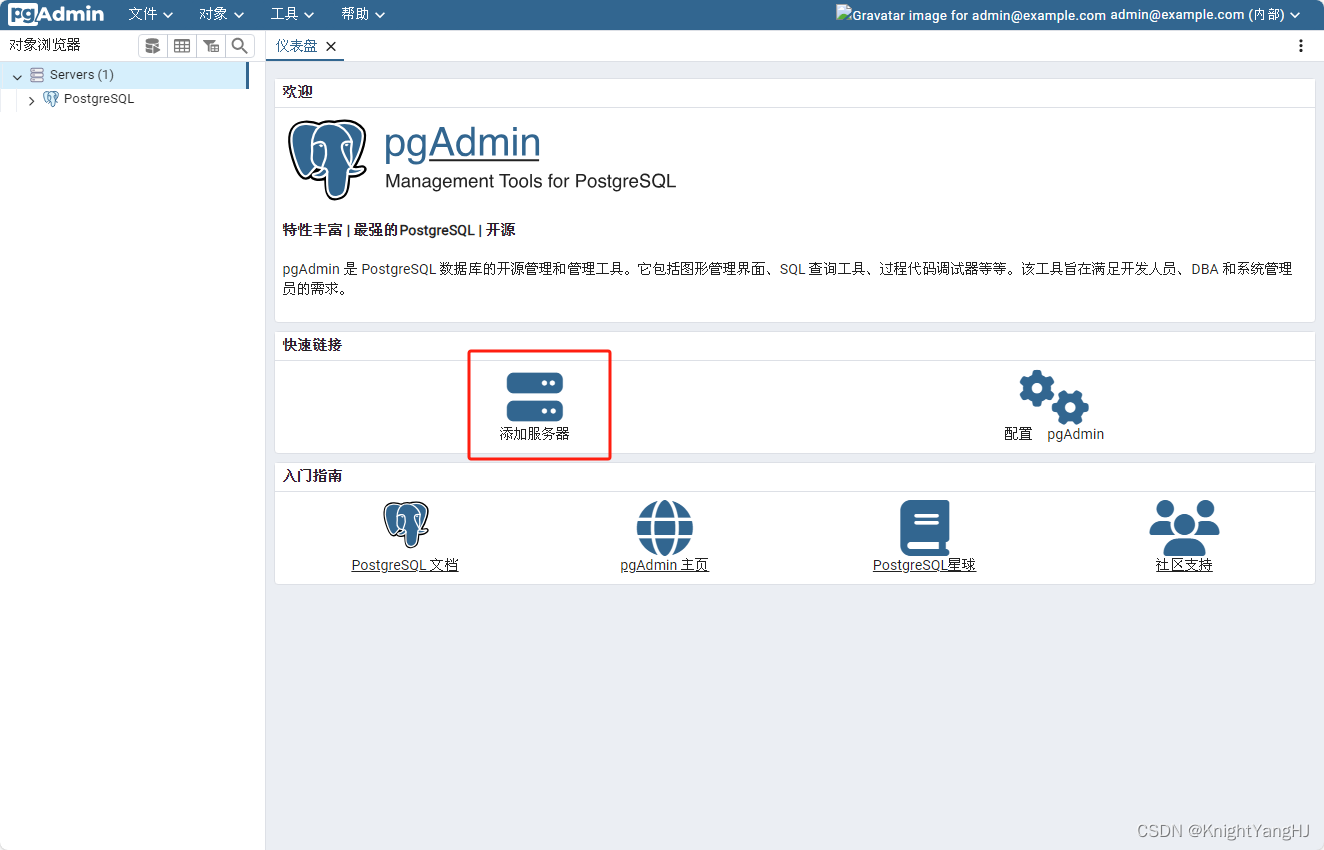The height and width of the screenshot is (850, 1324).
Task: Open the 文件 menu
Action: (x=151, y=14)
